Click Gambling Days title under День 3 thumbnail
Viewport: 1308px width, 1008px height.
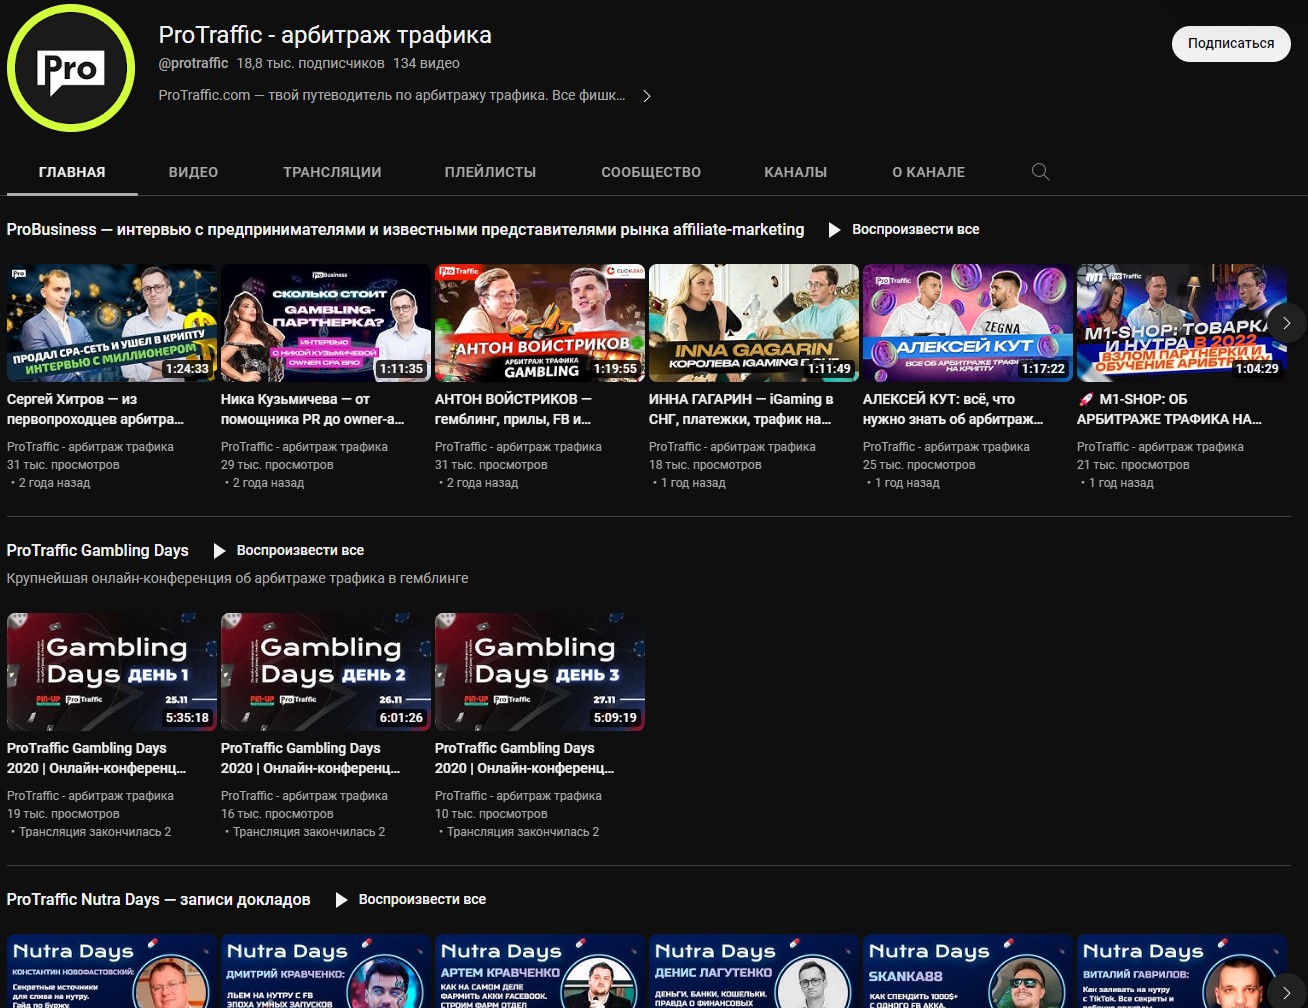[x=524, y=758]
